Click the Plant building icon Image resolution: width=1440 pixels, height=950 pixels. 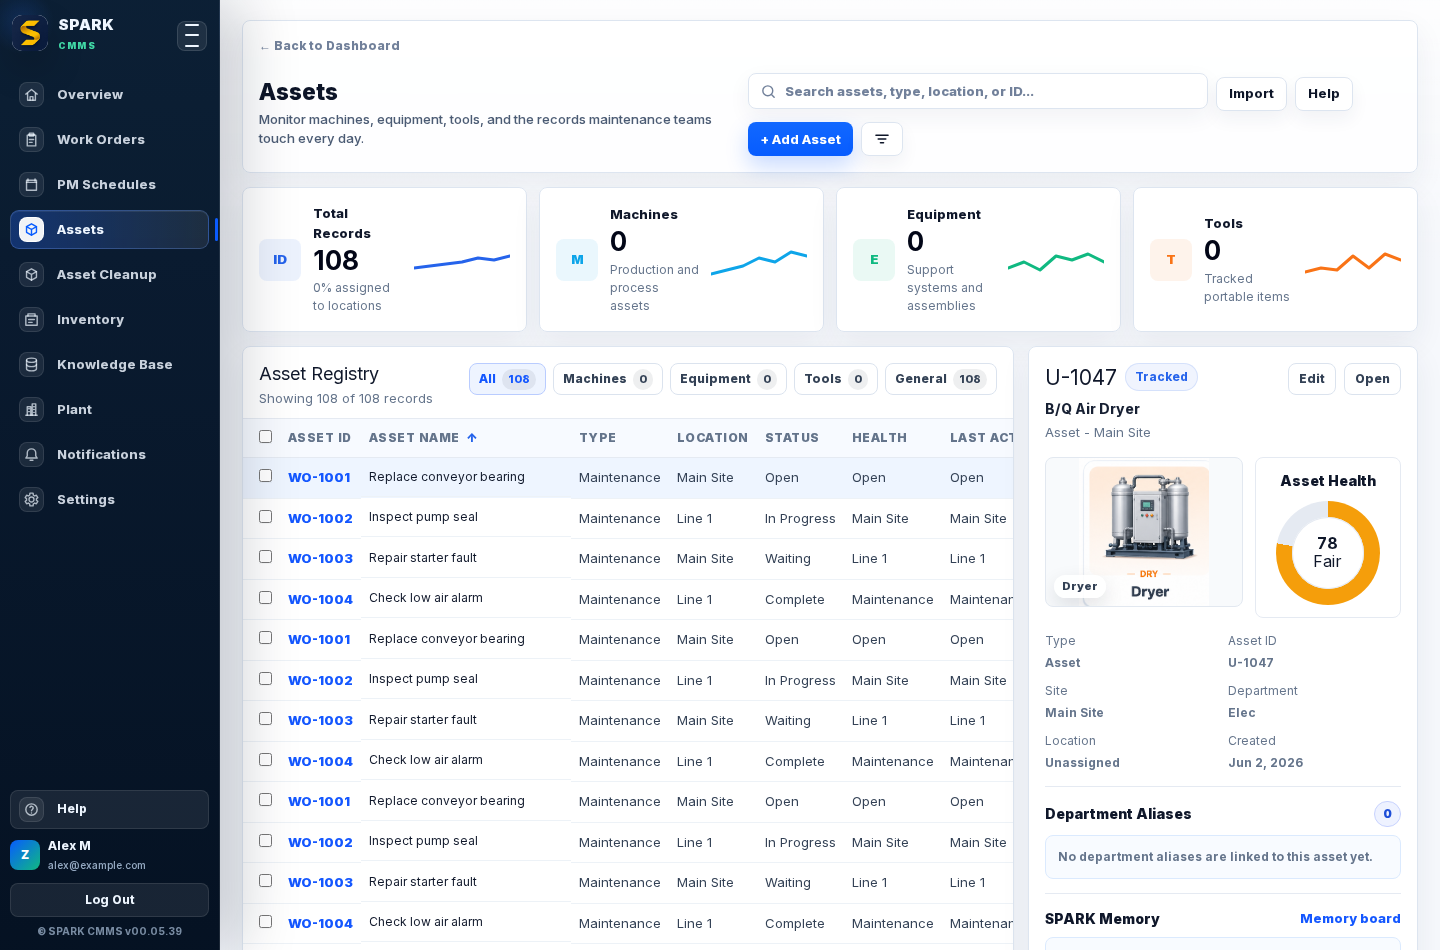point(32,410)
